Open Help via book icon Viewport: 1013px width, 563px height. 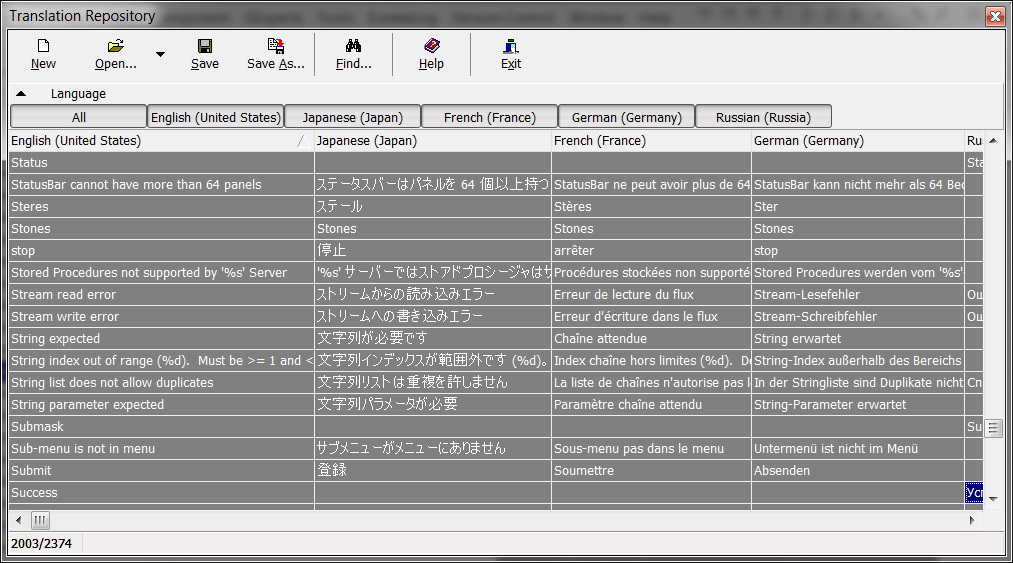pos(432,46)
